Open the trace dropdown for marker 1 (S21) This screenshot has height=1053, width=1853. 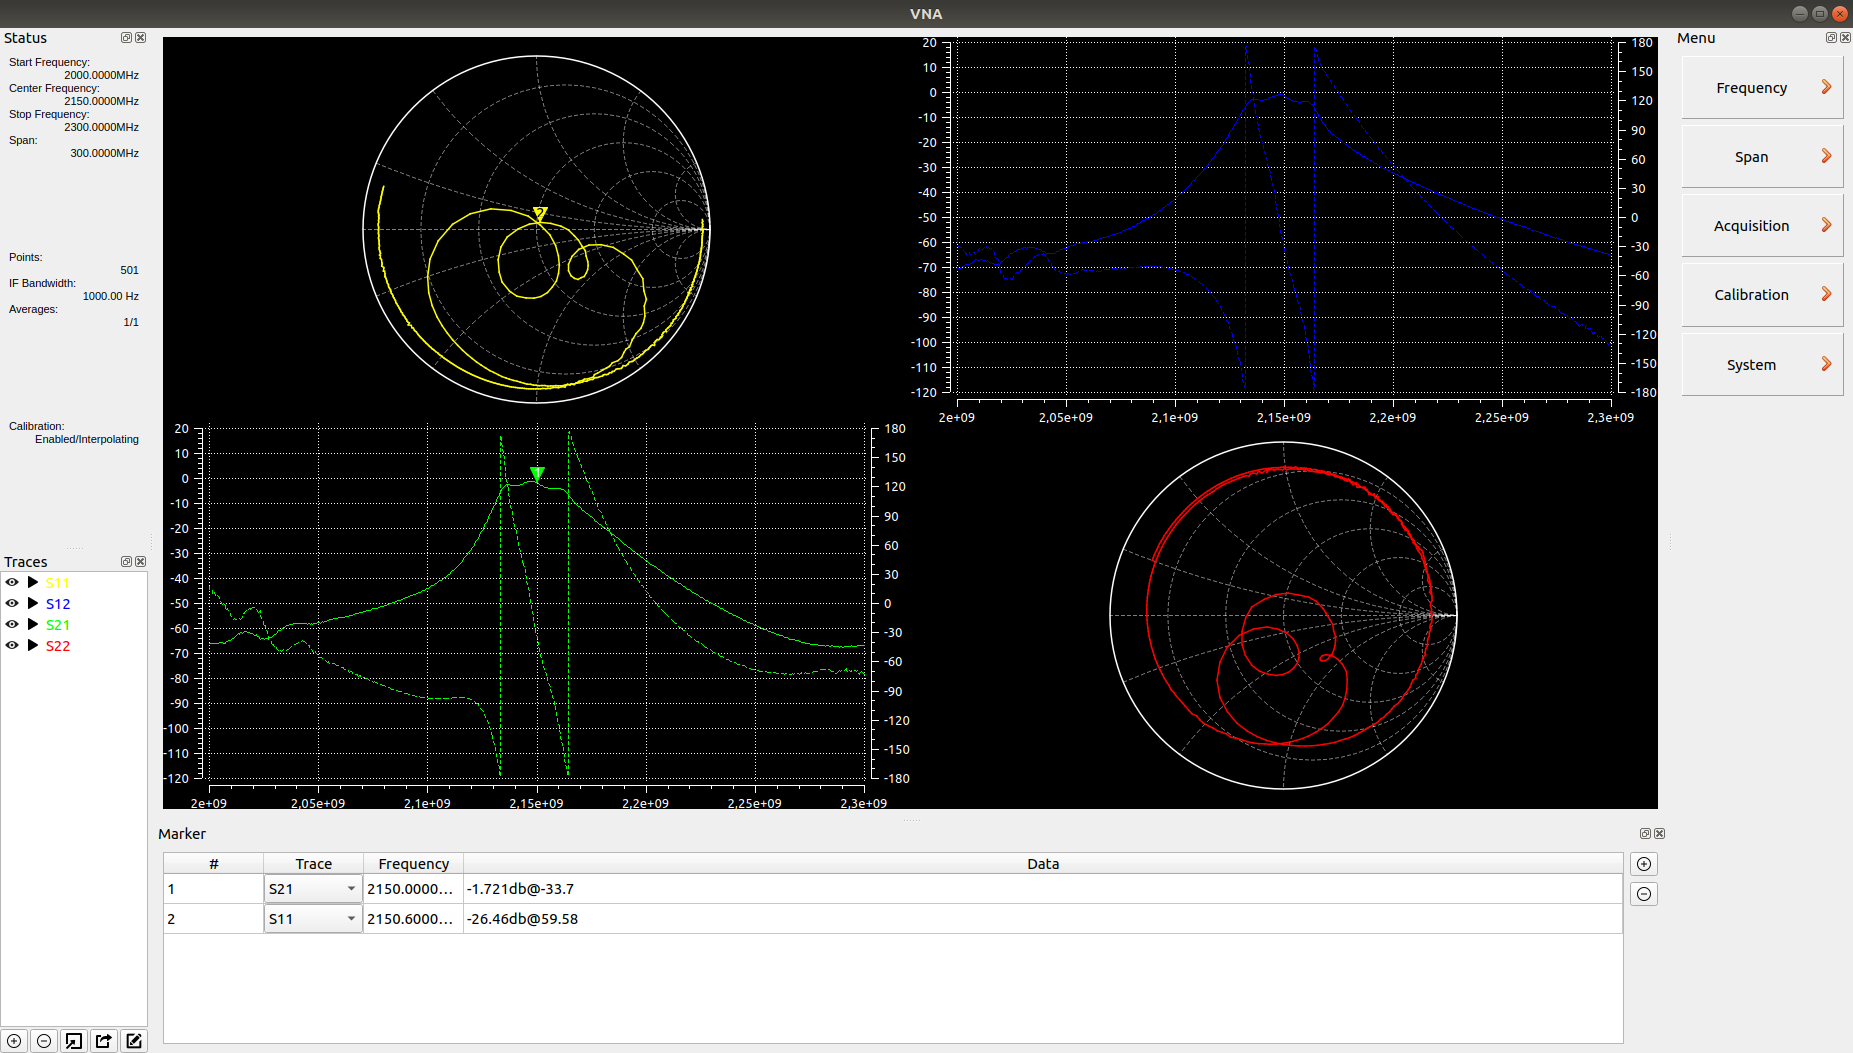313,889
